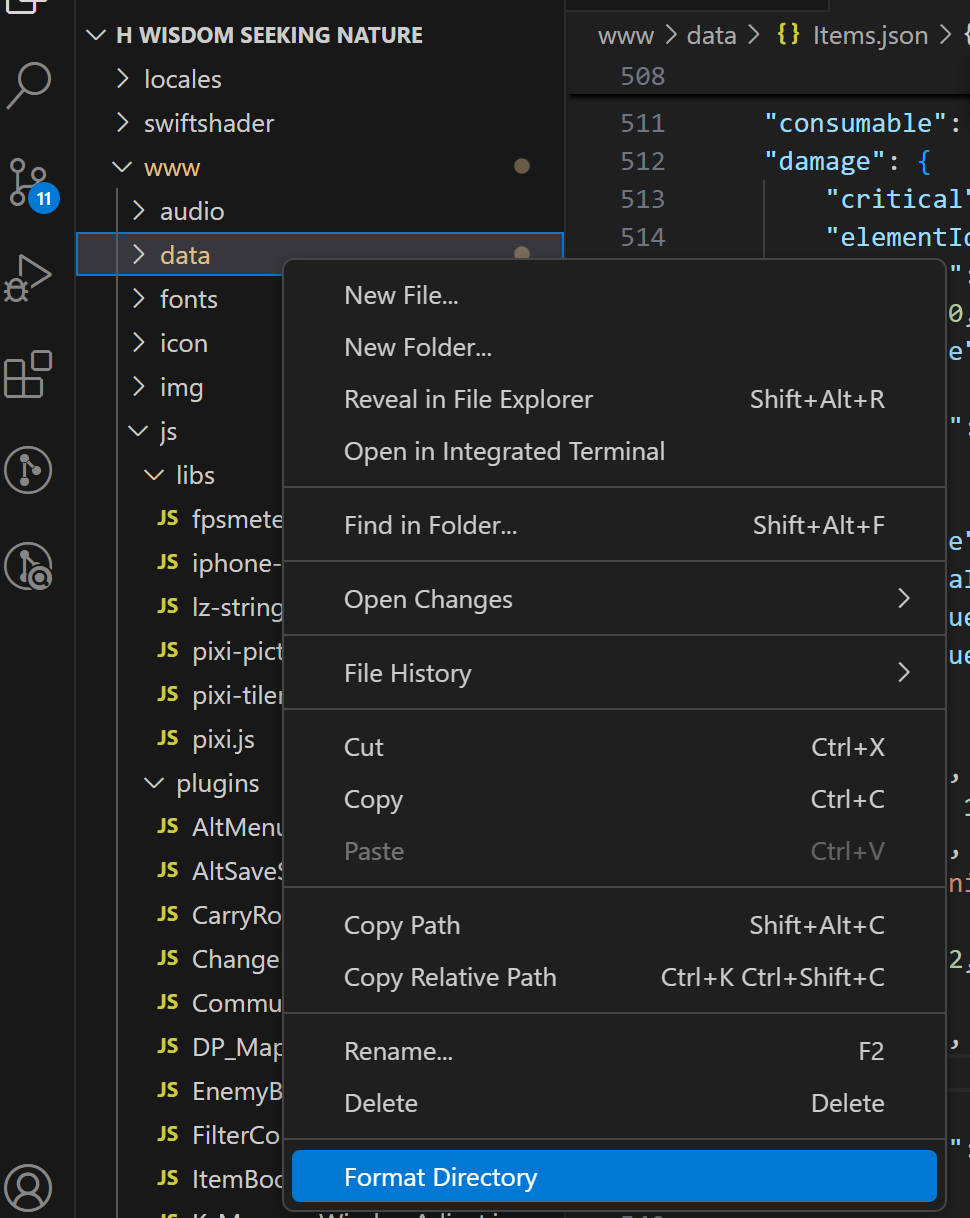Click the JS icon beside pixi.js
The width and height of the screenshot is (970, 1218).
[168, 739]
